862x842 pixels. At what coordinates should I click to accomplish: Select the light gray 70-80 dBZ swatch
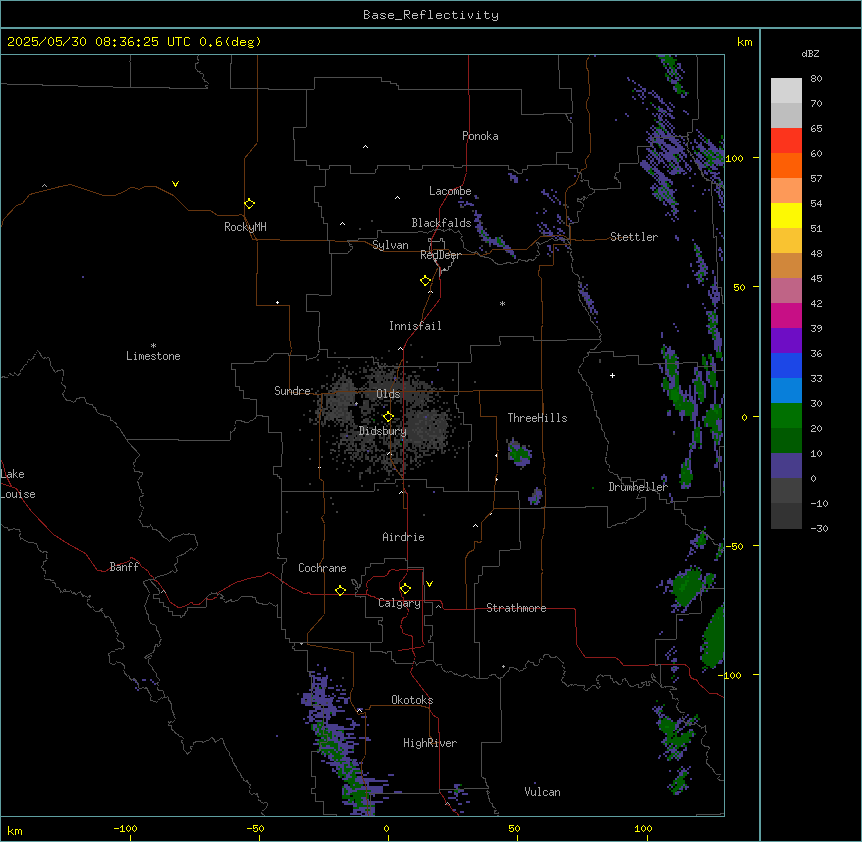coord(786,91)
